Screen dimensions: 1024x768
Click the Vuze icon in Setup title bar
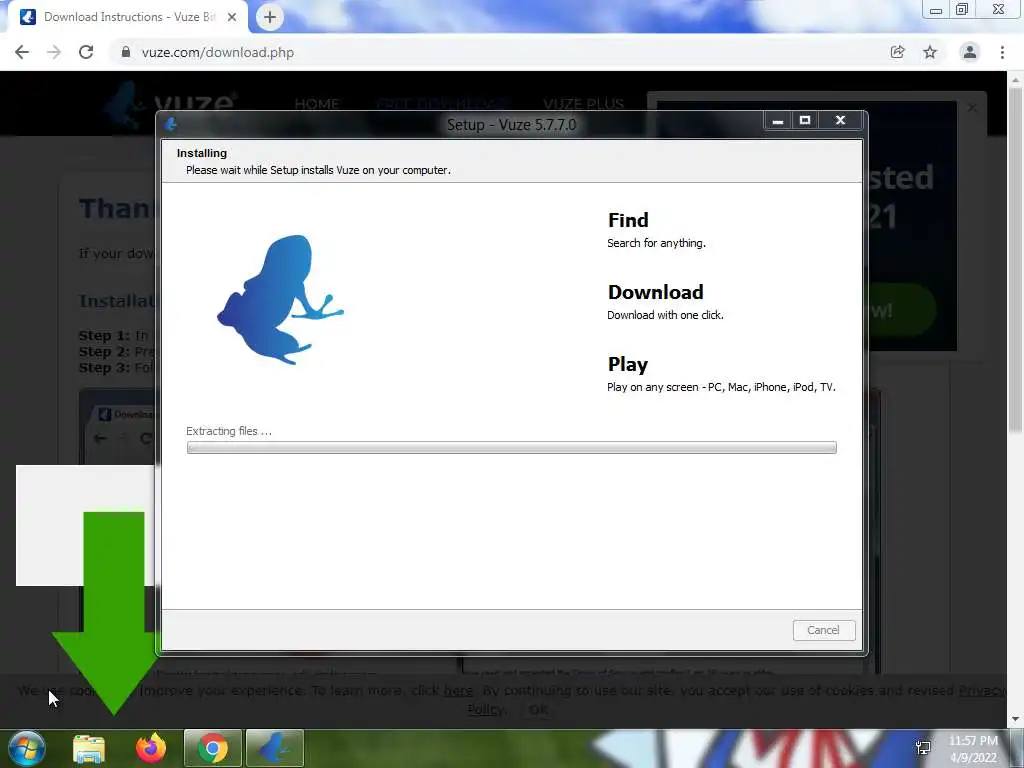171,123
